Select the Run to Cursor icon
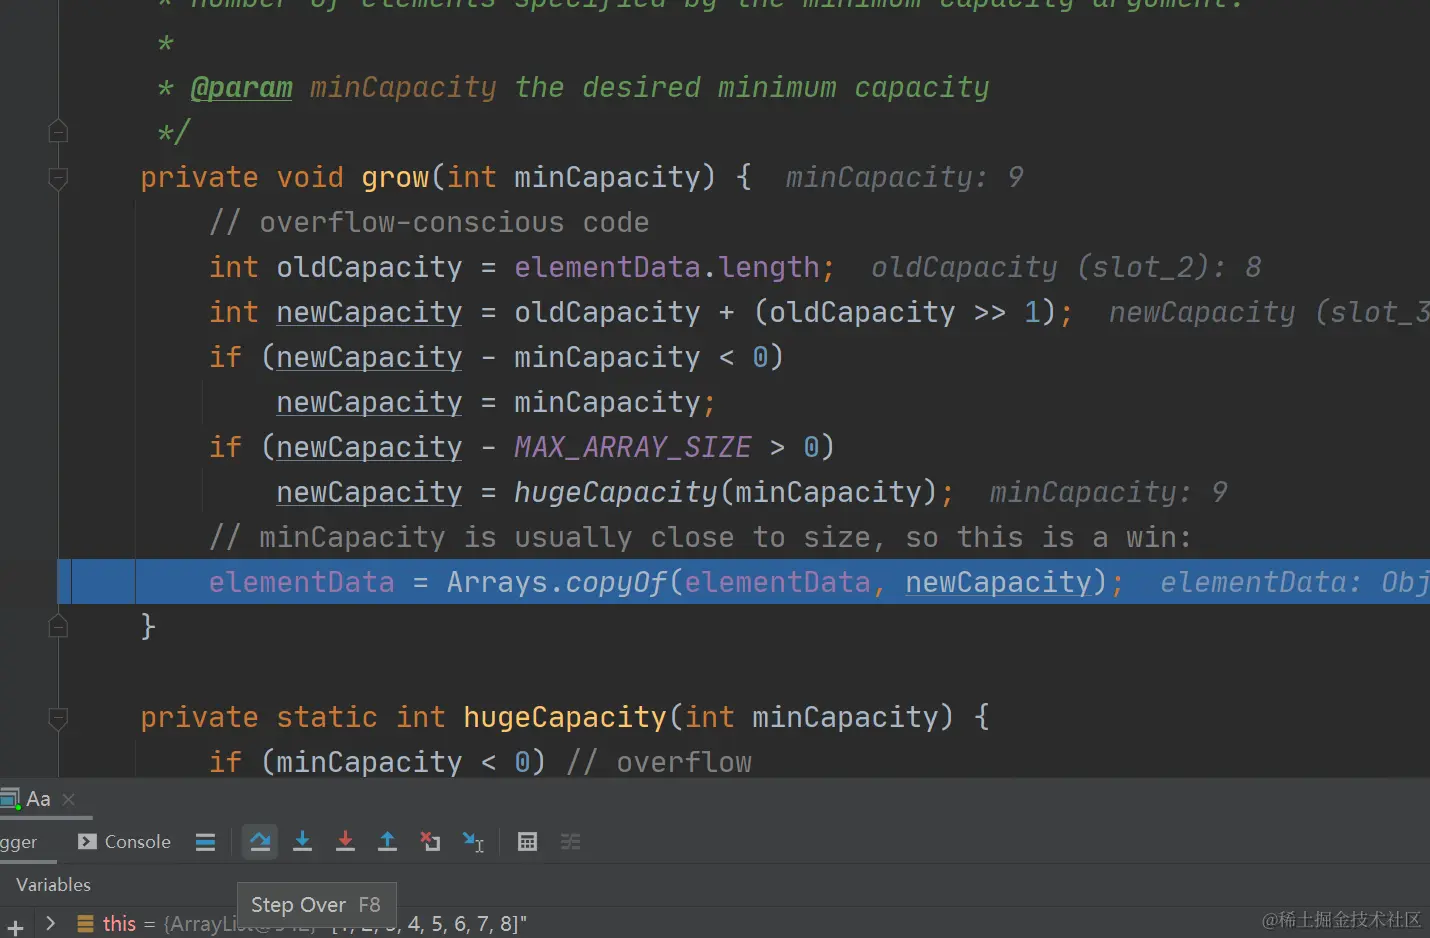Viewport: 1430px width, 938px height. click(x=473, y=841)
